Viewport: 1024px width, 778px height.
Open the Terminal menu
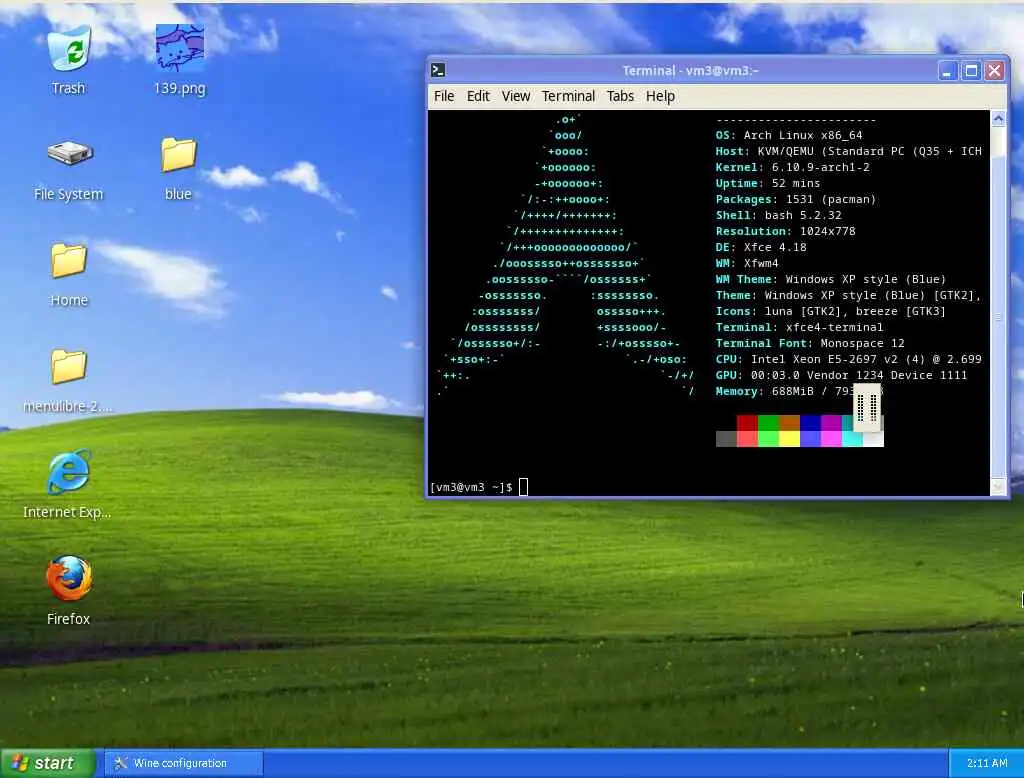click(x=568, y=96)
